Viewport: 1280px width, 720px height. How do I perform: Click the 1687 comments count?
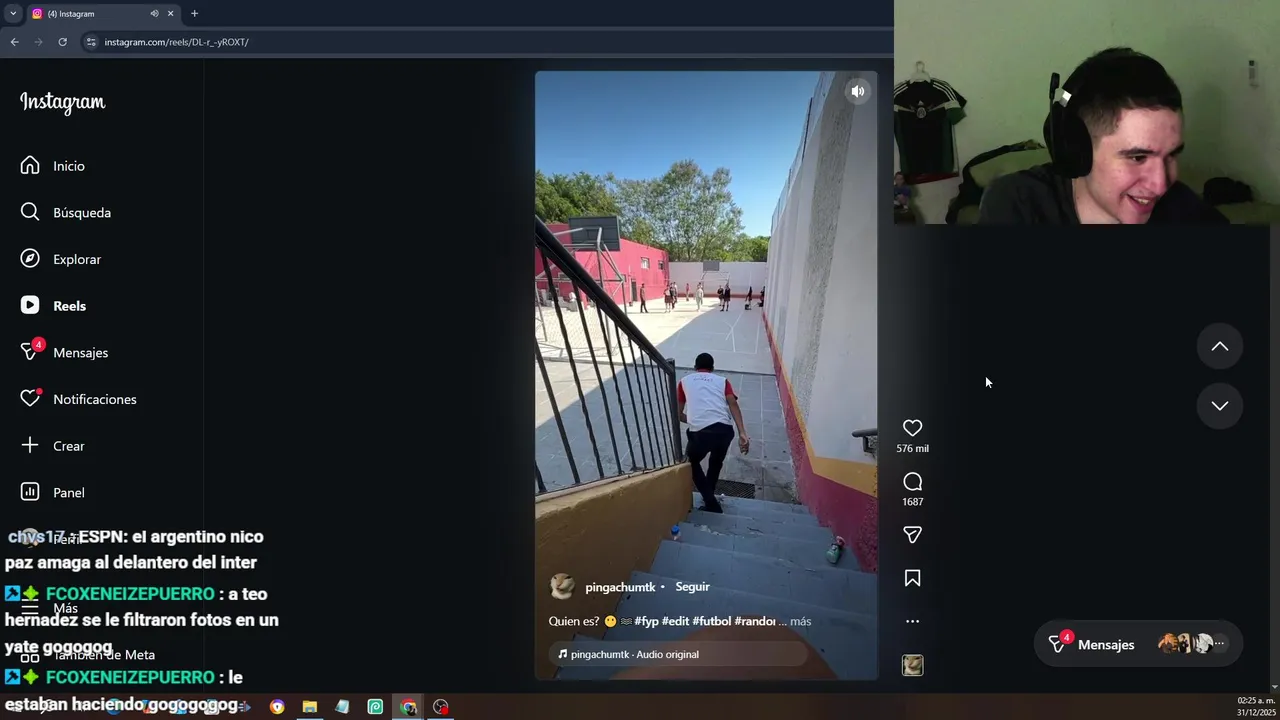coord(912,502)
